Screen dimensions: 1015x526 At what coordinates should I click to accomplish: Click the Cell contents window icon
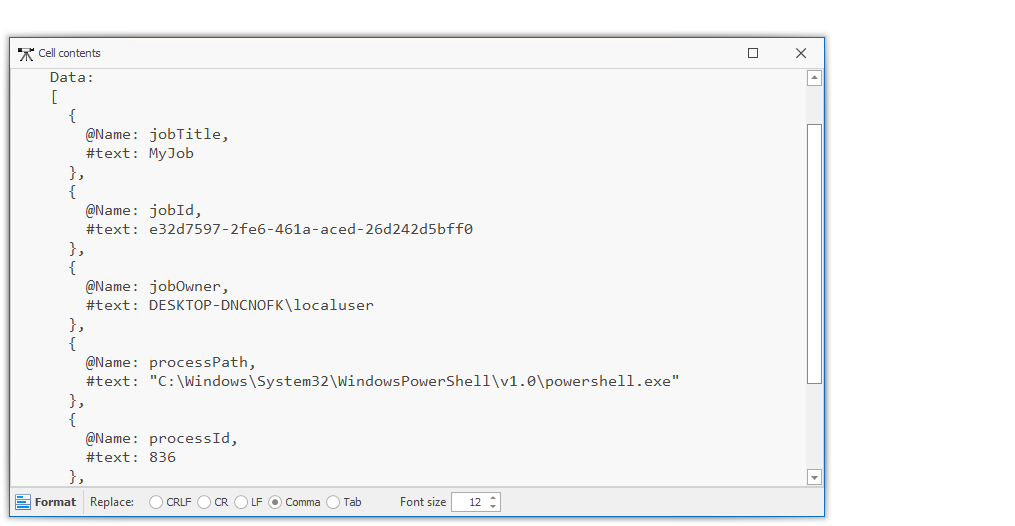(x=26, y=54)
